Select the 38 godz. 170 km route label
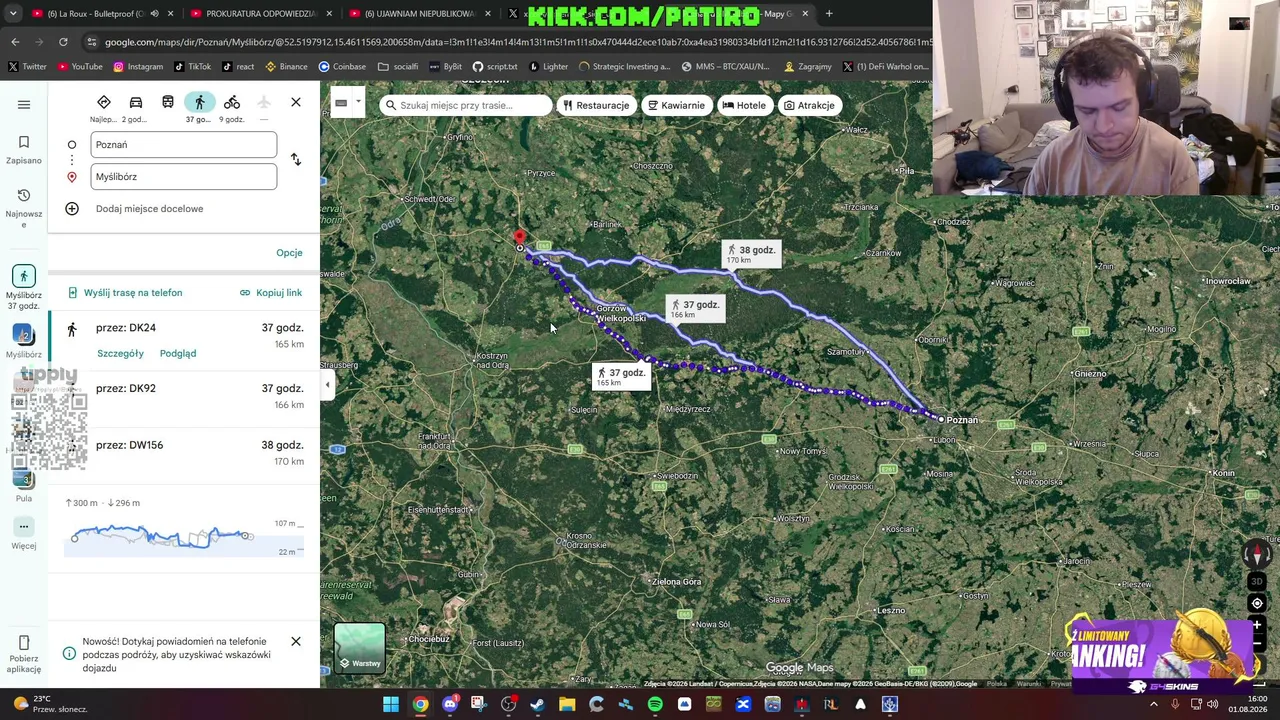Image resolution: width=1280 pixels, height=720 pixels. [750, 254]
